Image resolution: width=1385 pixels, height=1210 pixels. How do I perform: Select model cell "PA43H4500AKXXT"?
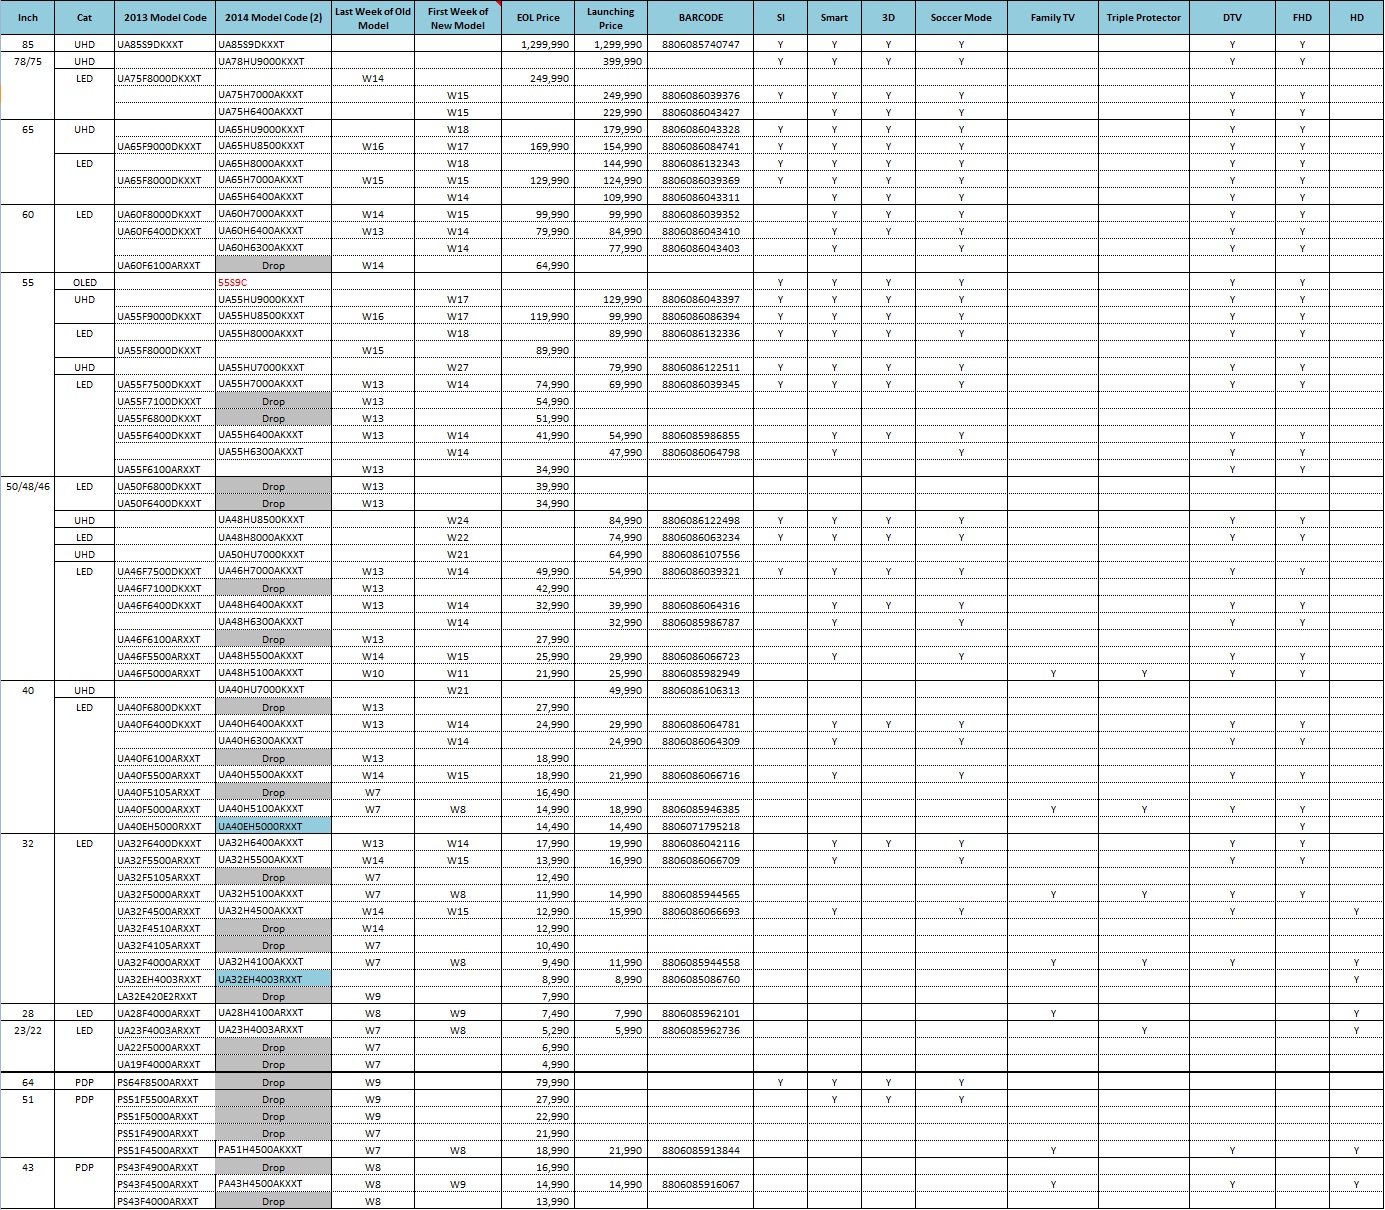click(x=273, y=1185)
